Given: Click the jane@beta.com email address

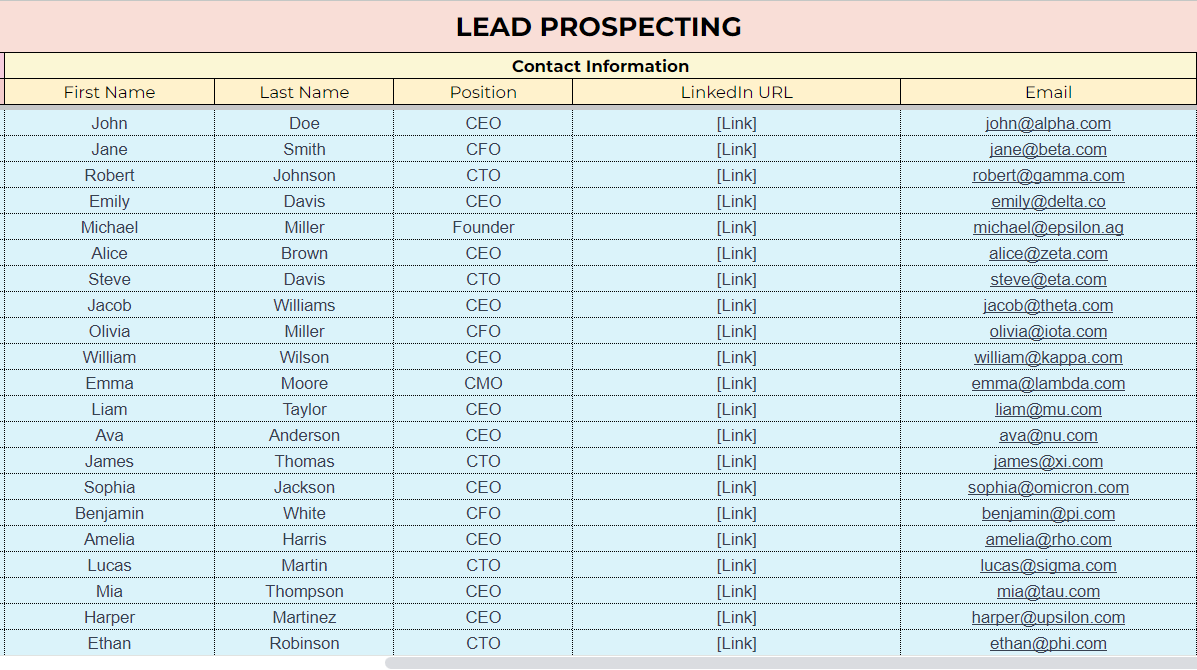Looking at the screenshot, I should coord(1048,150).
